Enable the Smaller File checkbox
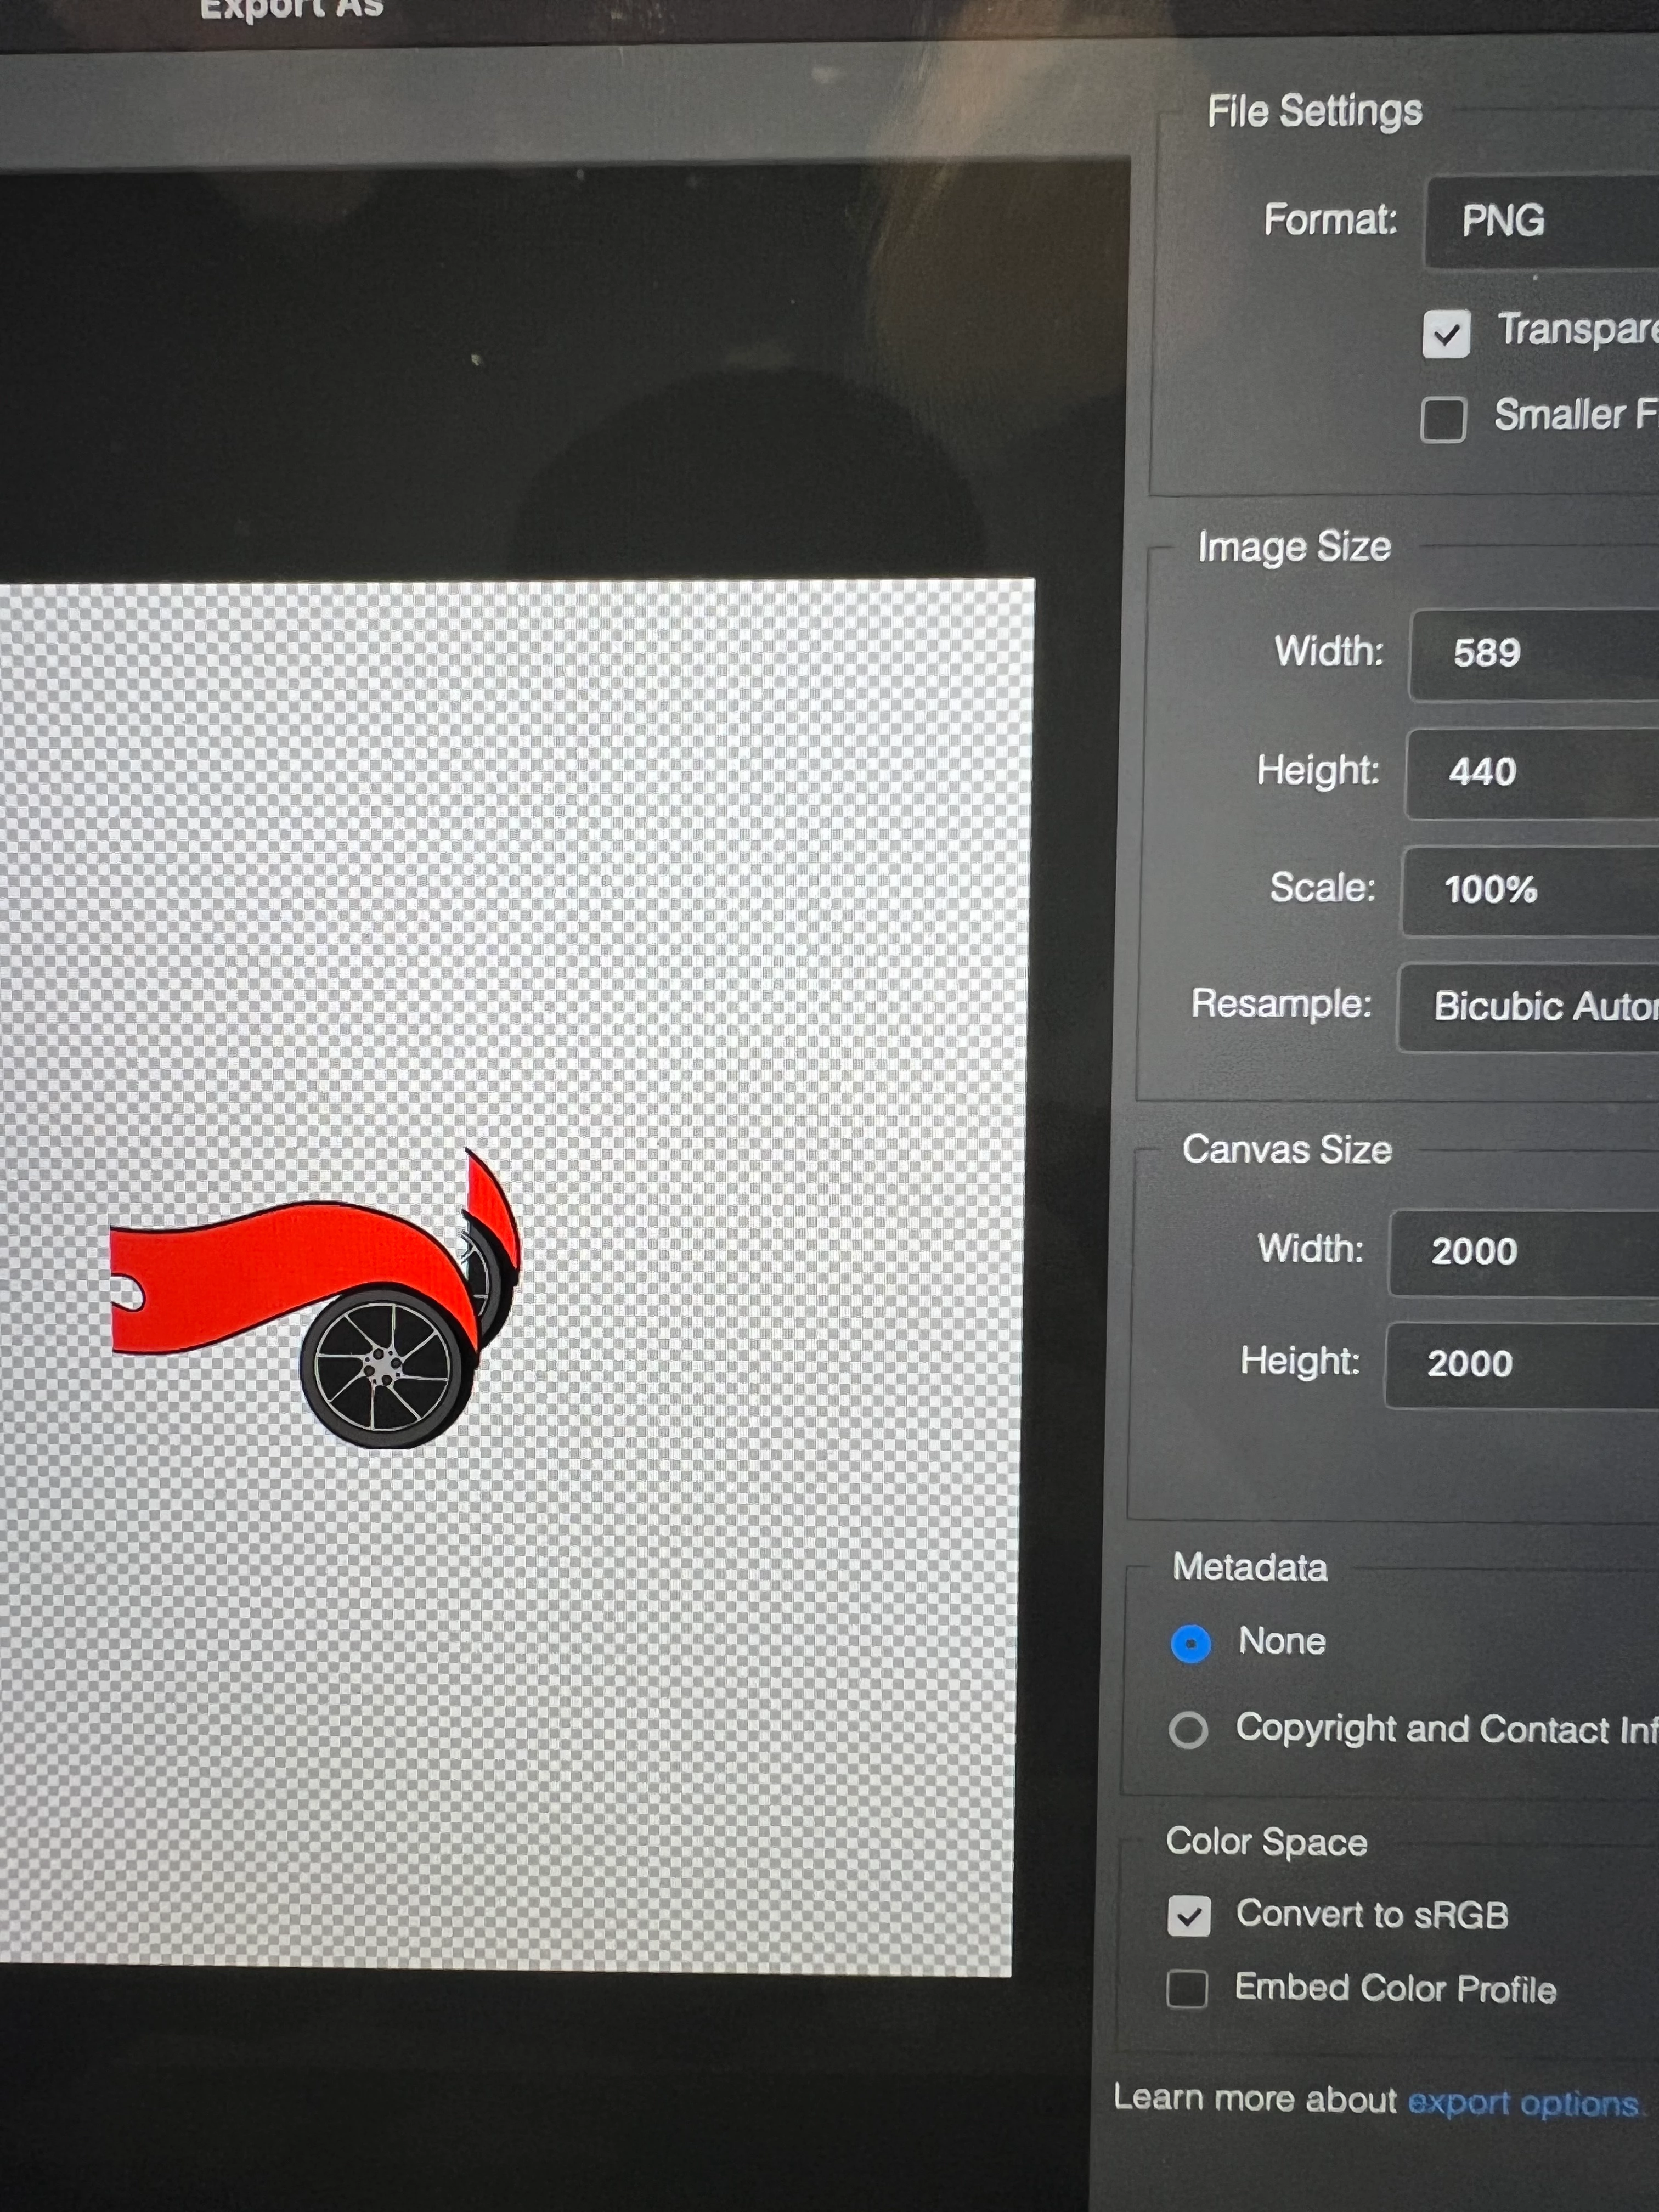Viewport: 1659px width, 2212px height. coord(1443,419)
